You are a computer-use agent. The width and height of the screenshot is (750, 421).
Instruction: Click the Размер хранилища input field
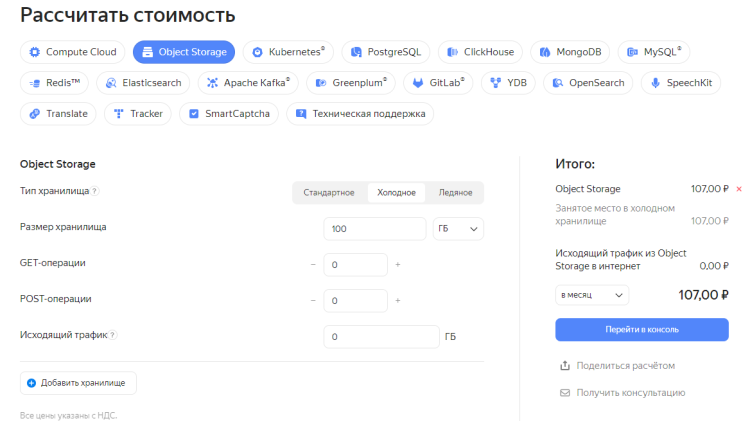375,229
